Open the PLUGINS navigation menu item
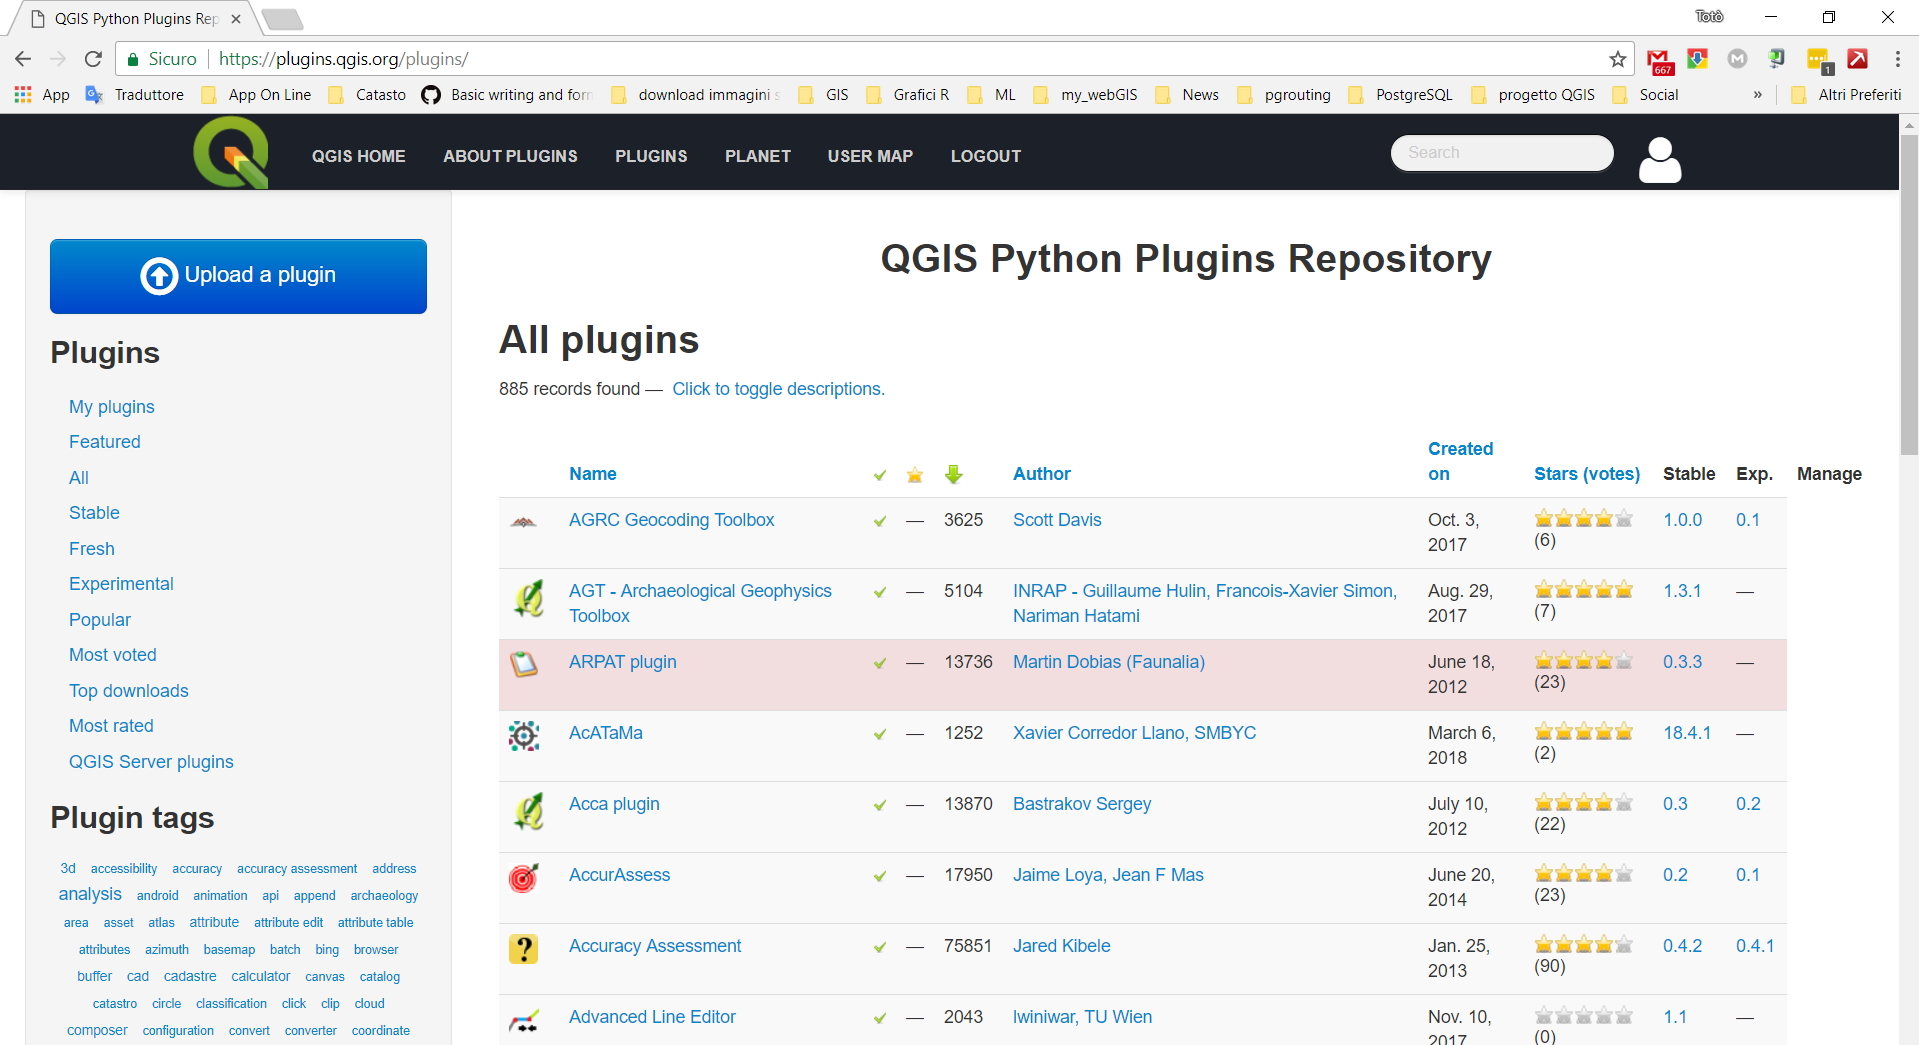Screen dimensions: 1919x1045 (651, 156)
